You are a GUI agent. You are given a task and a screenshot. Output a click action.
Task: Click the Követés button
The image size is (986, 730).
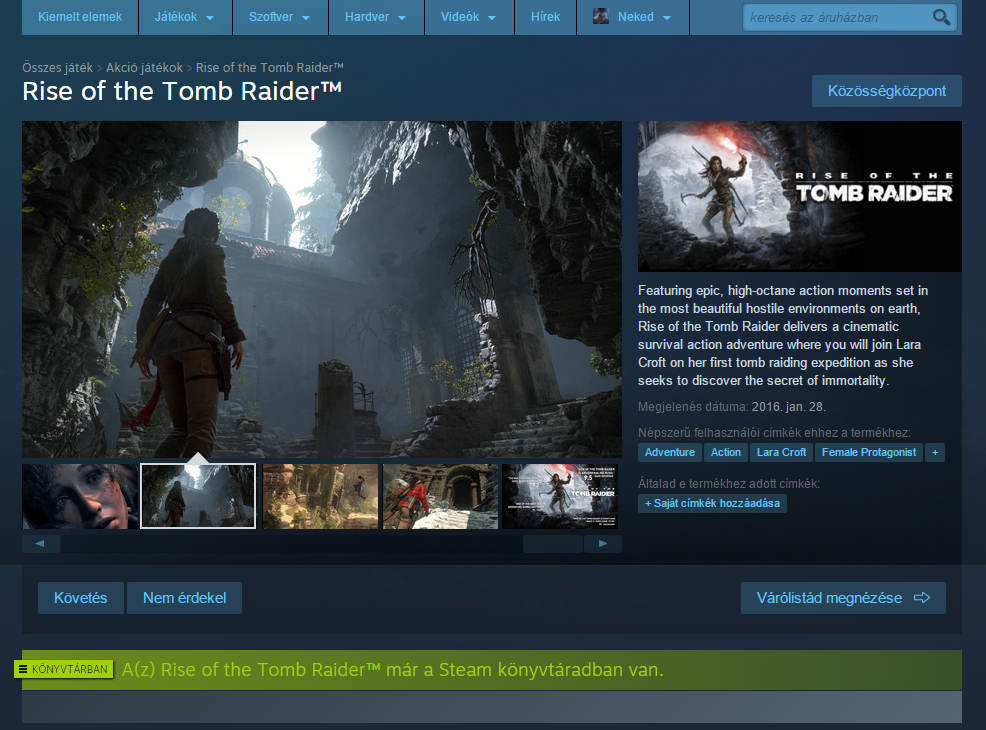click(80, 597)
